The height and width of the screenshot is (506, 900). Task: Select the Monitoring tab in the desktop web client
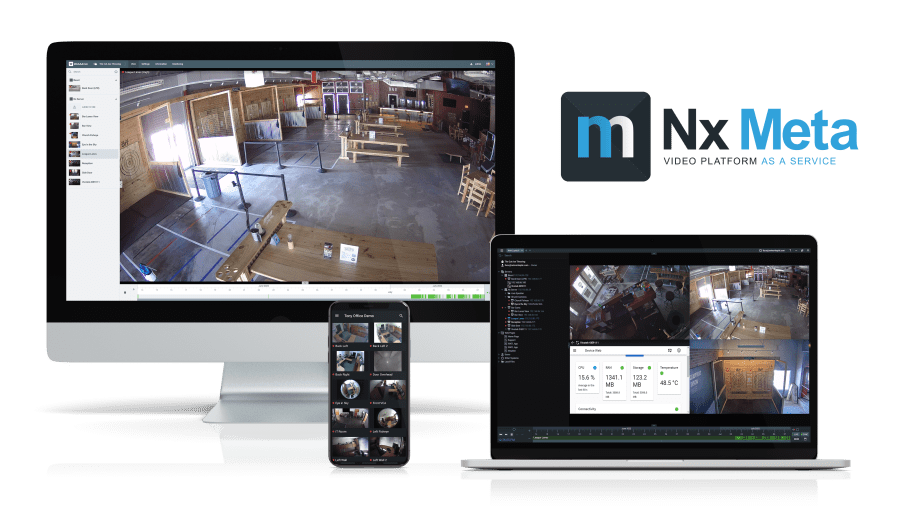(x=177, y=64)
